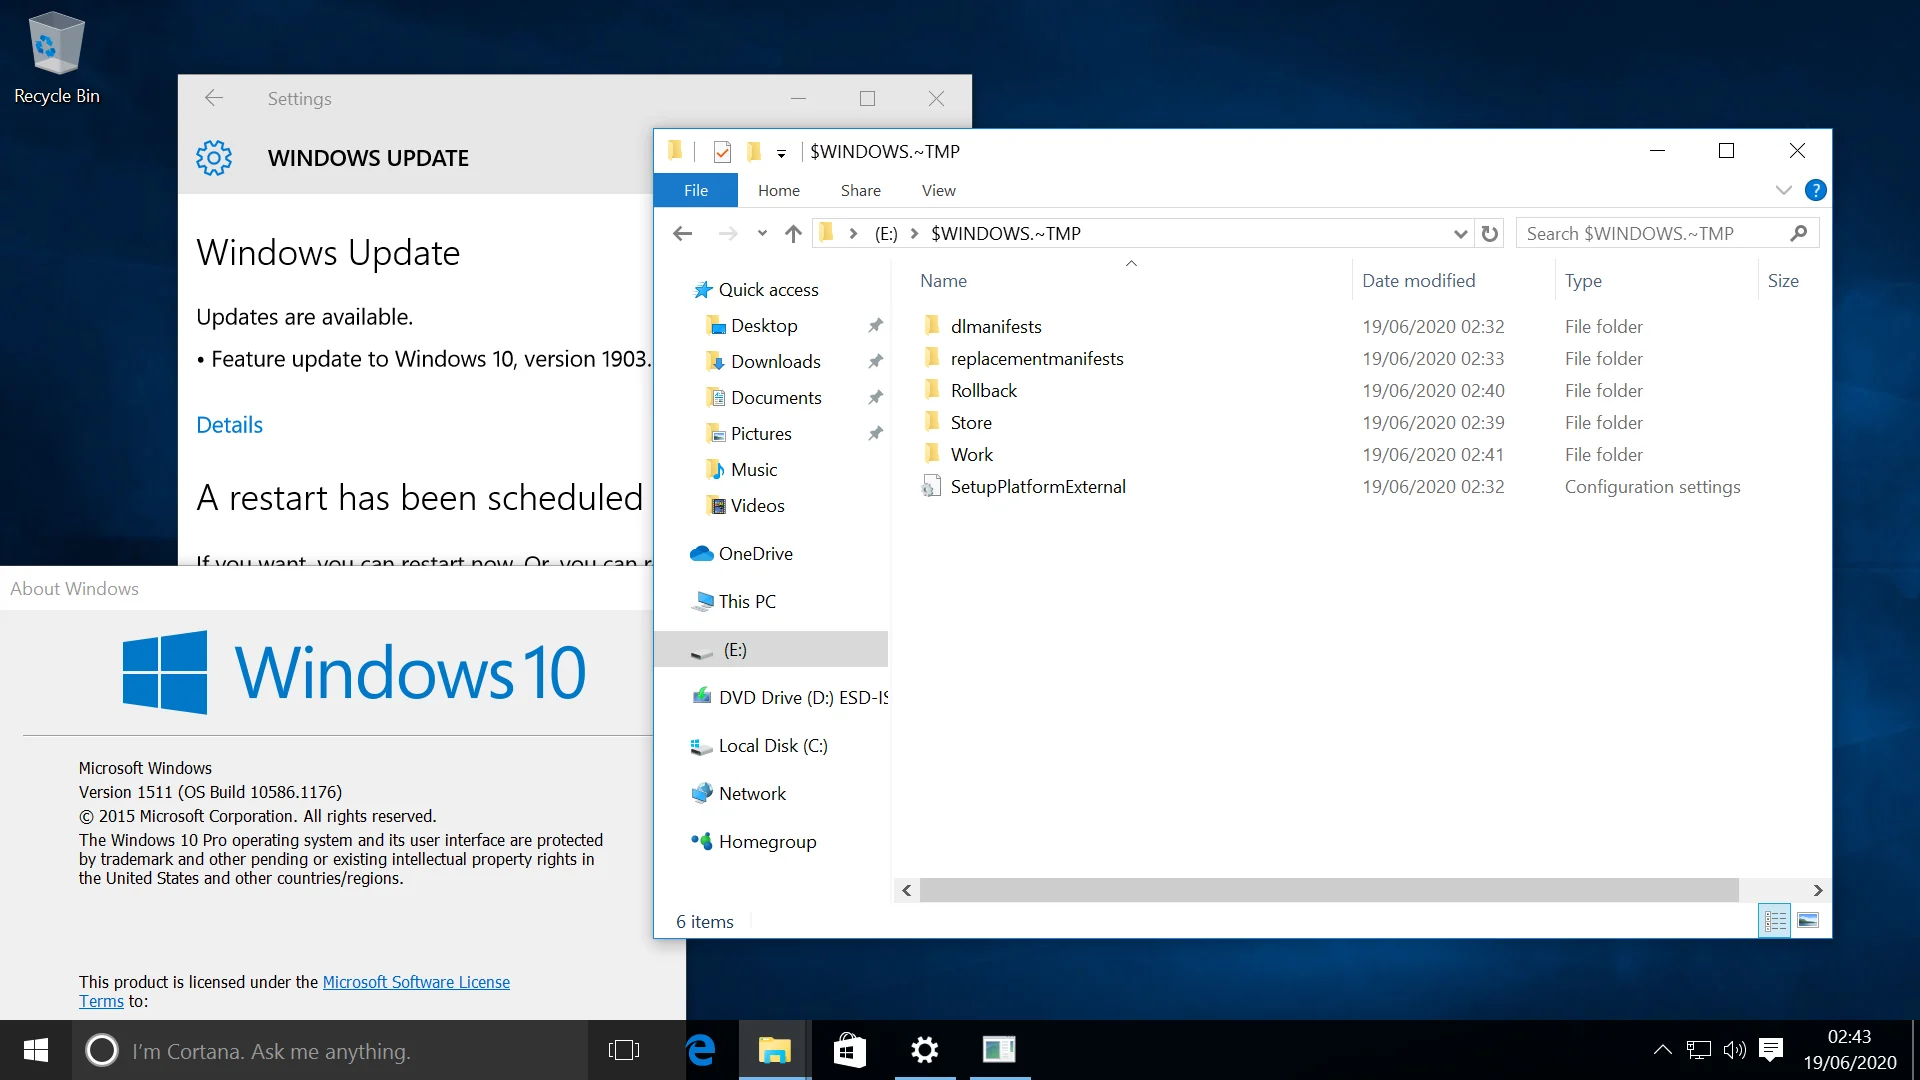Switch to the Home ribbon tab

(779, 190)
